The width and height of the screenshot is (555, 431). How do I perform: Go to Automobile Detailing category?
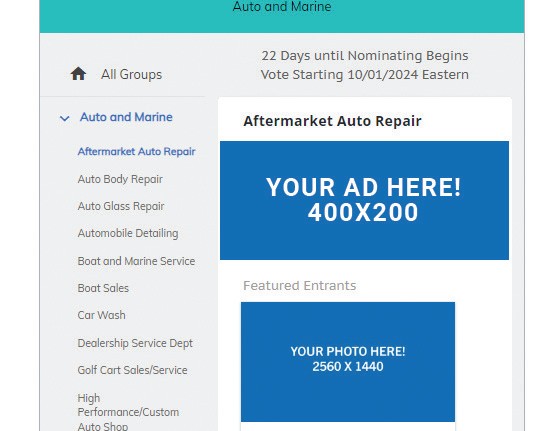click(x=128, y=234)
